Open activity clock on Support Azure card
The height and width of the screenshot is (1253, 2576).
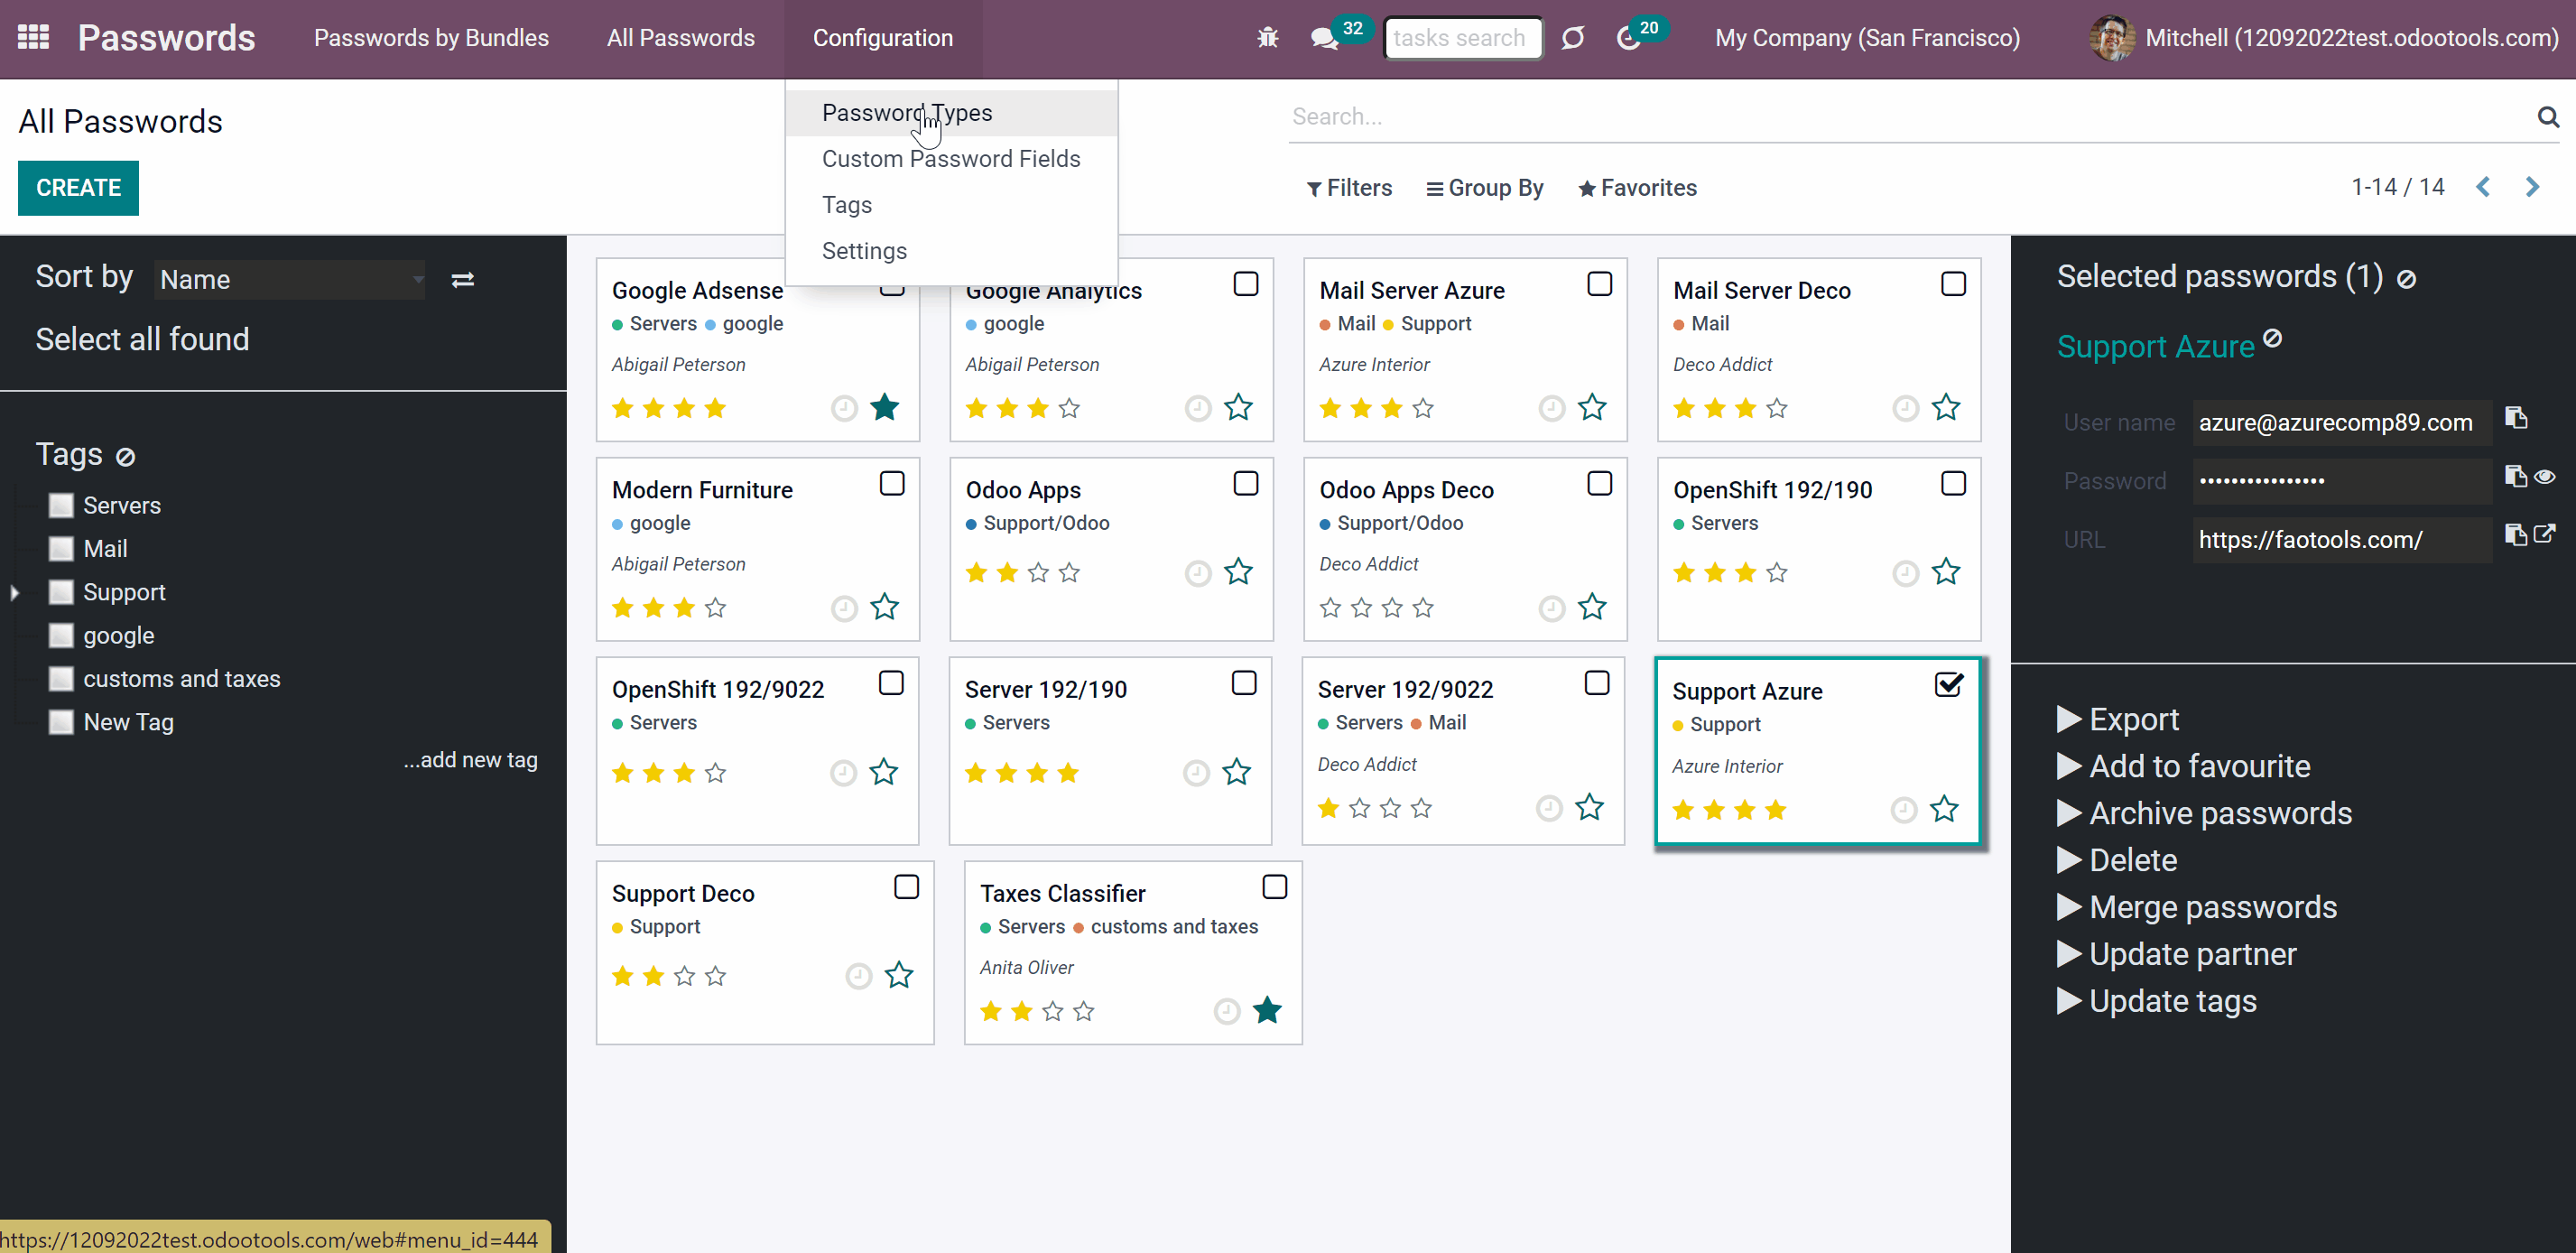pyautogui.click(x=1904, y=810)
